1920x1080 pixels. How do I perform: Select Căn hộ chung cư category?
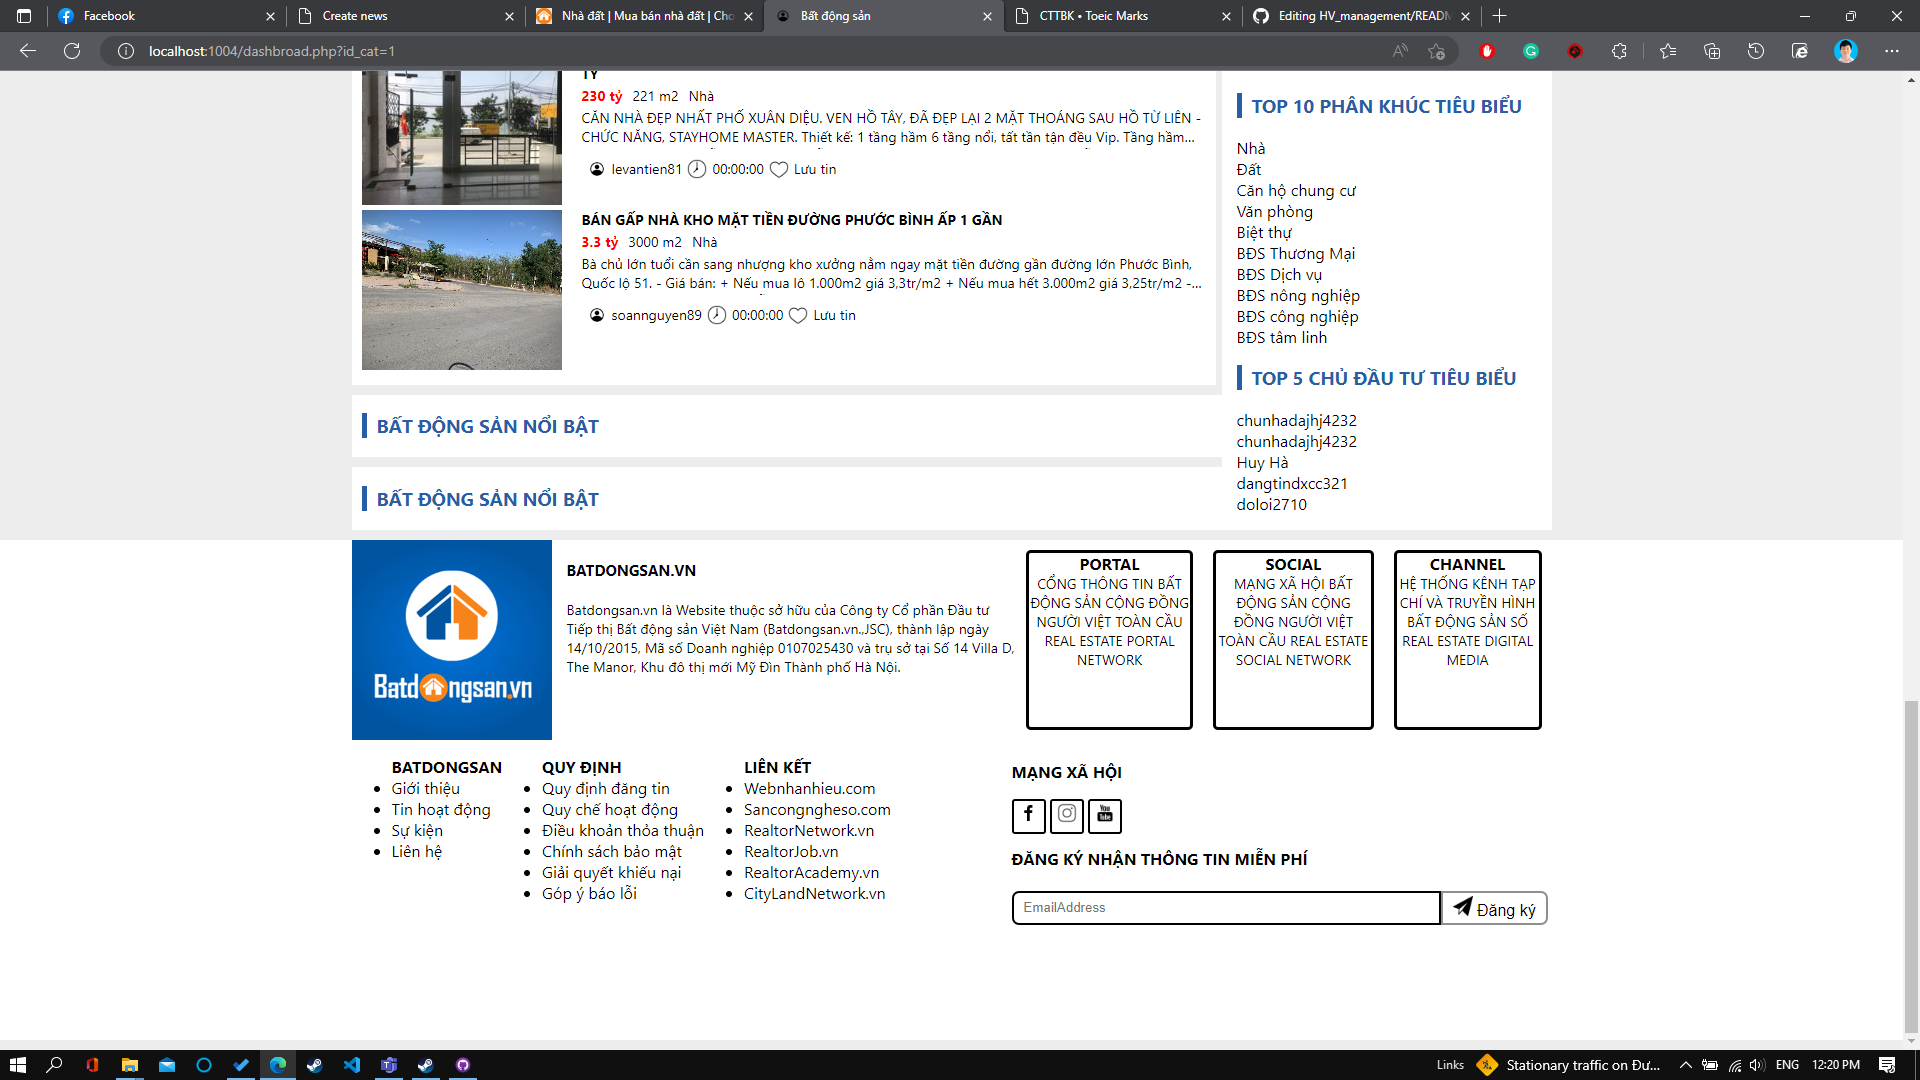pyautogui.click(x=1296, y=191)
